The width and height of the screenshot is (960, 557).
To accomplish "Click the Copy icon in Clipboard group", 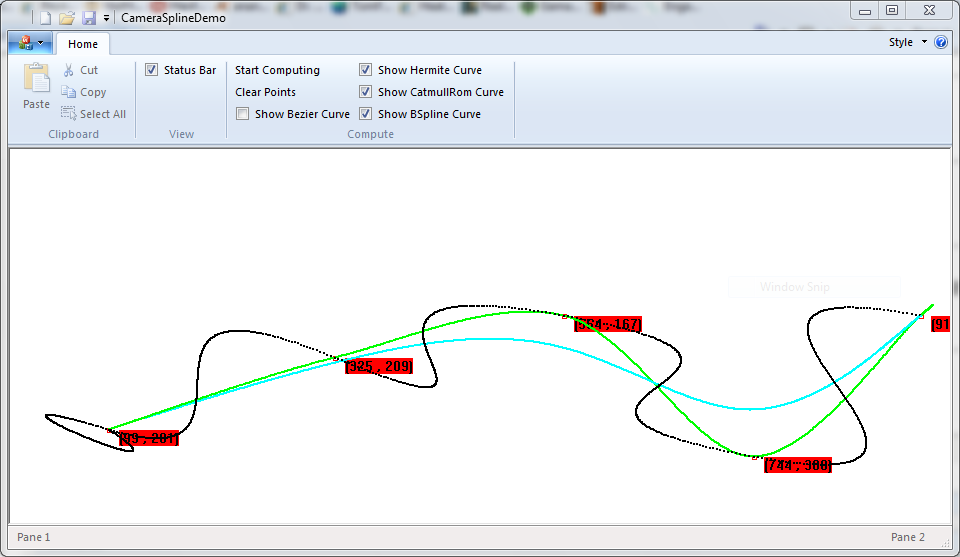I will click(x=69, y=92).
